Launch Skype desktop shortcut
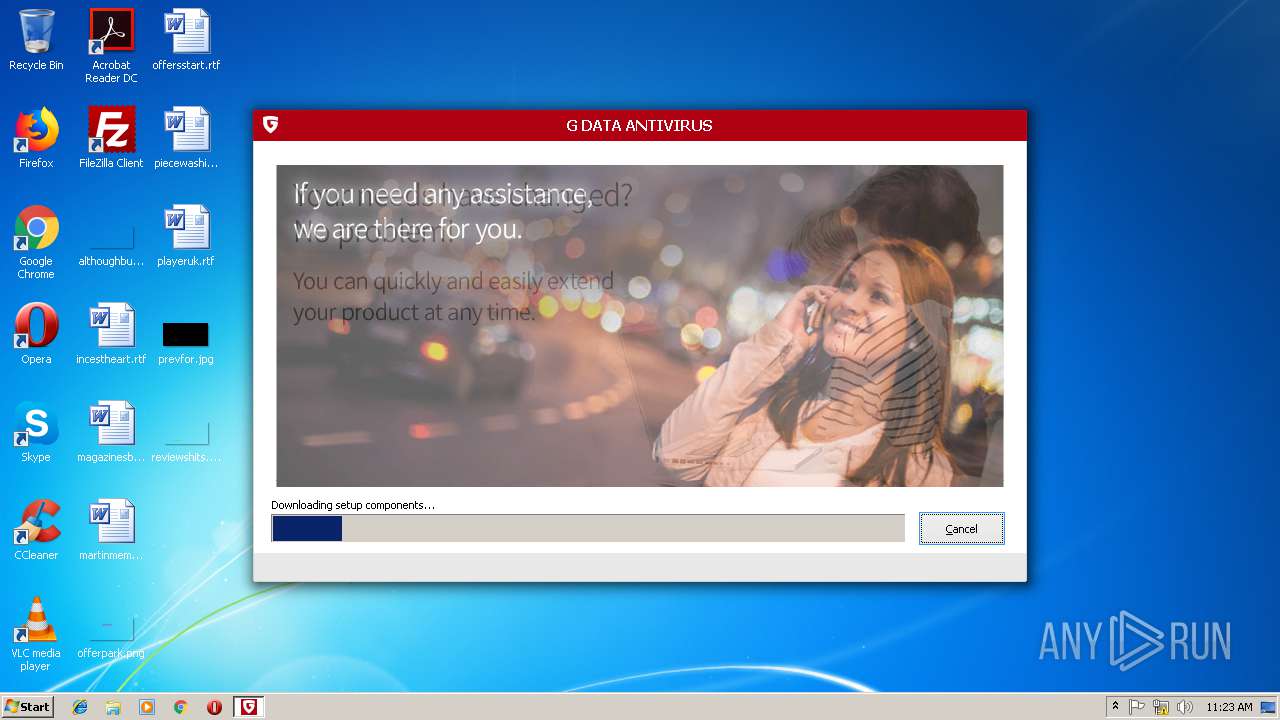 (36, 432)
